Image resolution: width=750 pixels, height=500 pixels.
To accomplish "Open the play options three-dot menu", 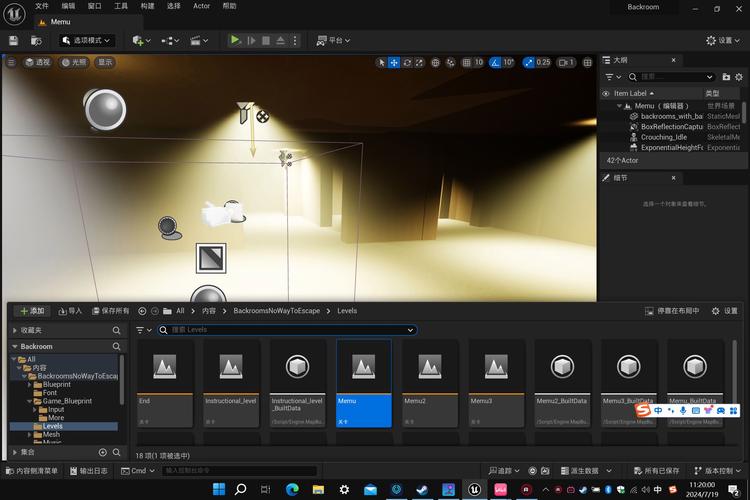I will [295, 41].
